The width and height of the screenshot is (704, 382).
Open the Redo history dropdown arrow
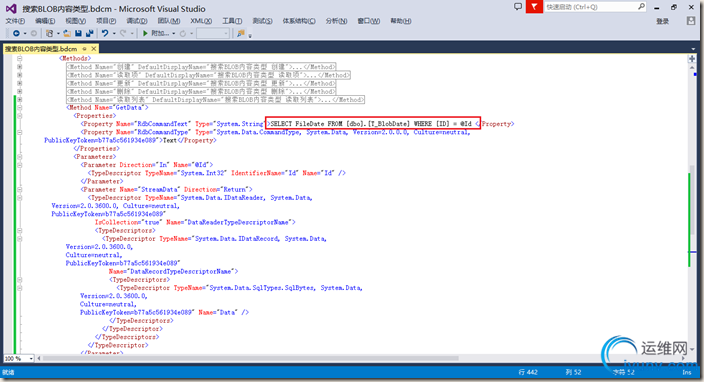(x=132, y=33)
